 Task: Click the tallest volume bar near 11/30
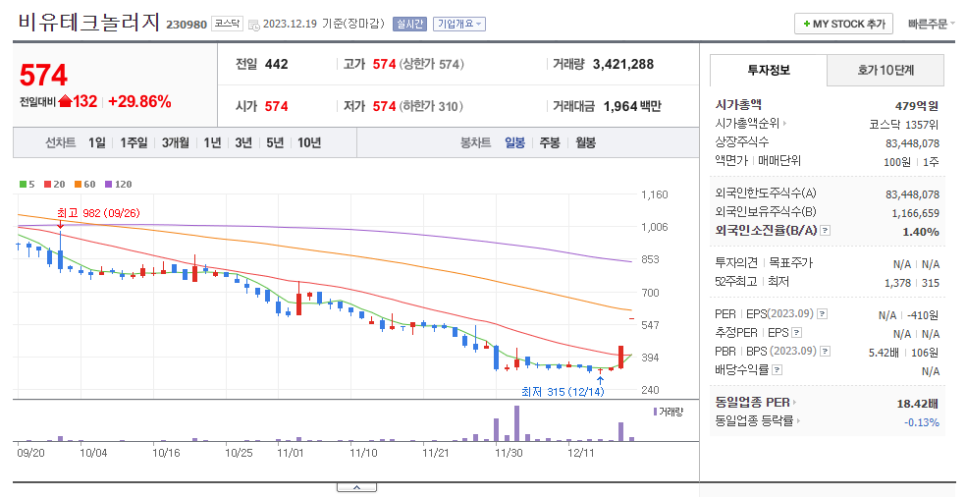point(516,423)
